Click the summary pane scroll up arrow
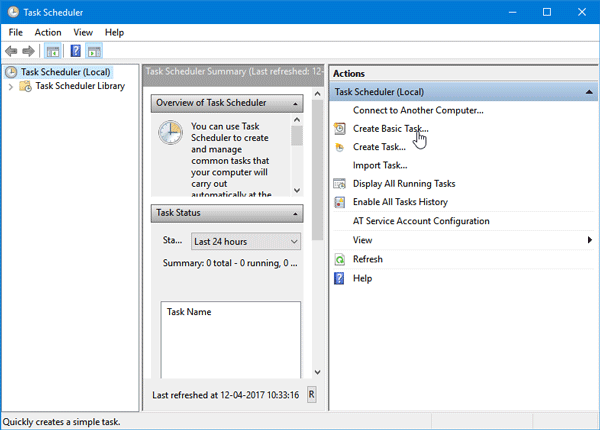 click(x=317, y=94)
